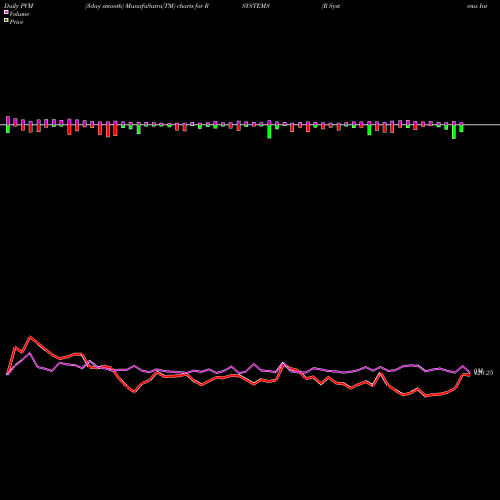500x500 pixels.
Task: Click the 'Daily PVM' title text
Action: (18, 6)
